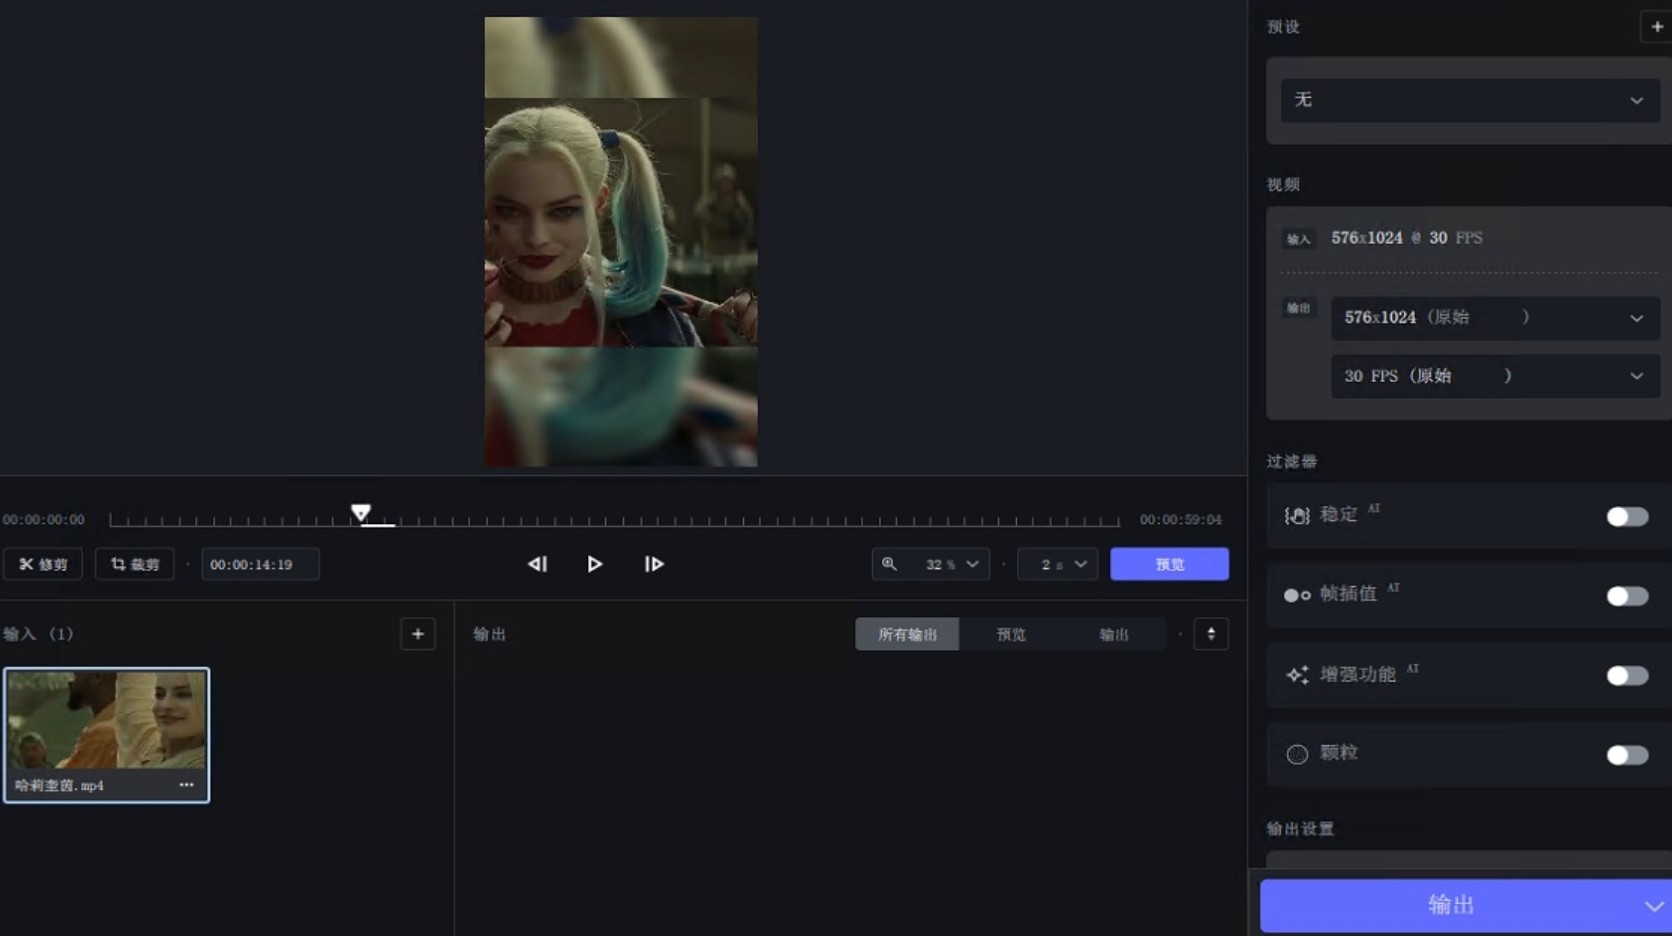Add a new preset with plus icon
This screenshot has width=1672, height=936.
[1657, 27]
